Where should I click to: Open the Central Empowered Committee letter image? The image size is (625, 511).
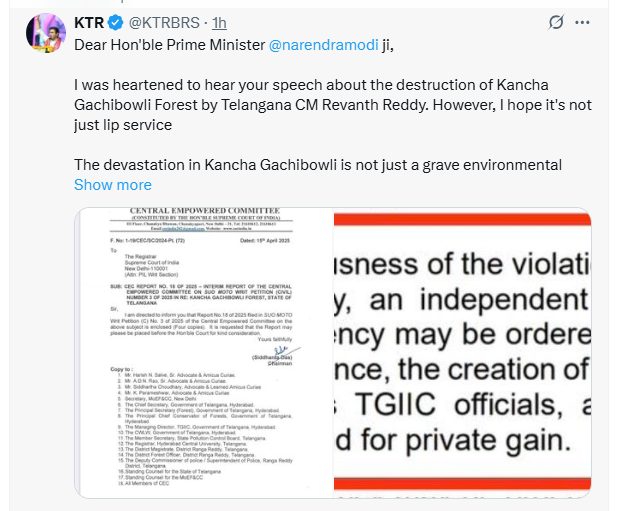coord(204,353)
